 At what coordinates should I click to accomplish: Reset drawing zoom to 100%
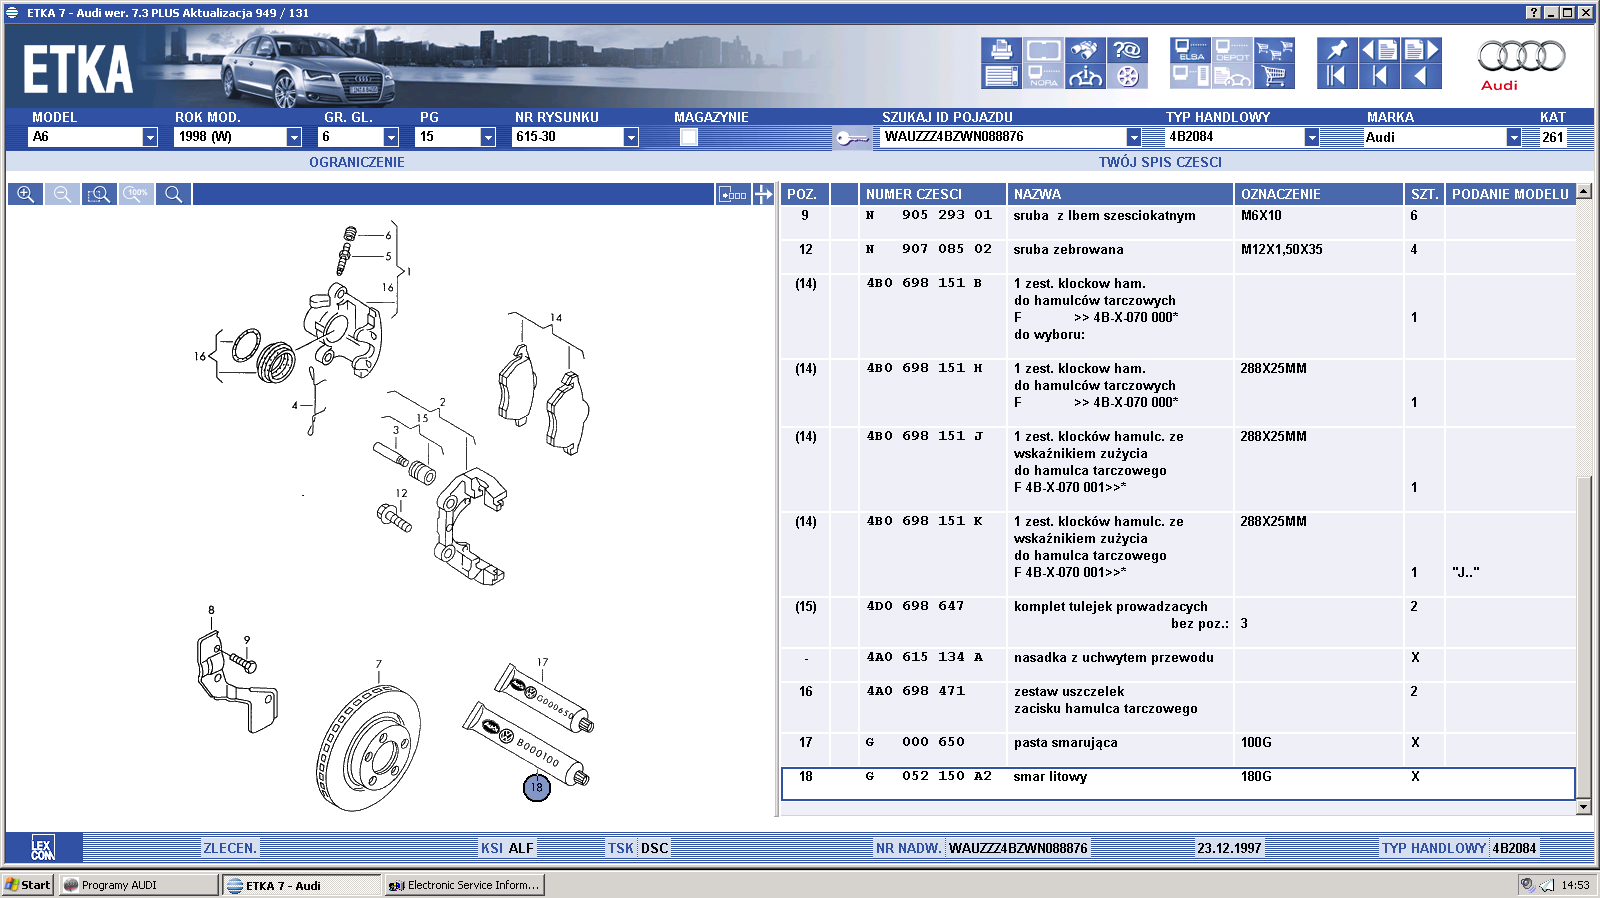tap(136, 194)
